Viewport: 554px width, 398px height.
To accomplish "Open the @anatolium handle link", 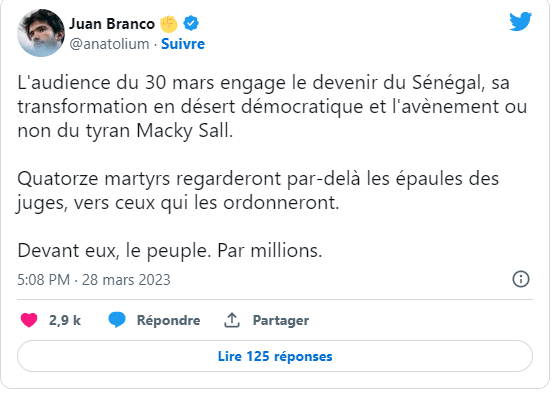I will 109,44.
